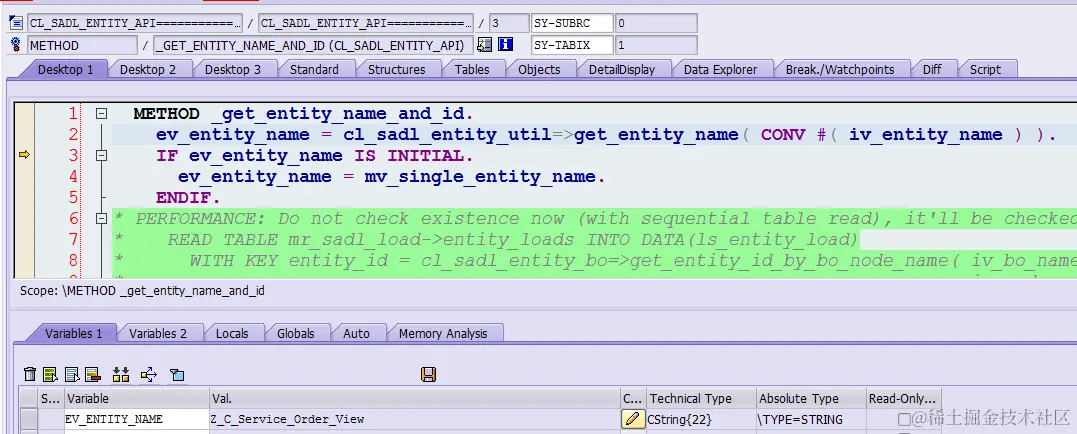The height and width of the screenshot is (434, 1077).
Task: Open the DetailDisplay tab
Action: [622, 69]
